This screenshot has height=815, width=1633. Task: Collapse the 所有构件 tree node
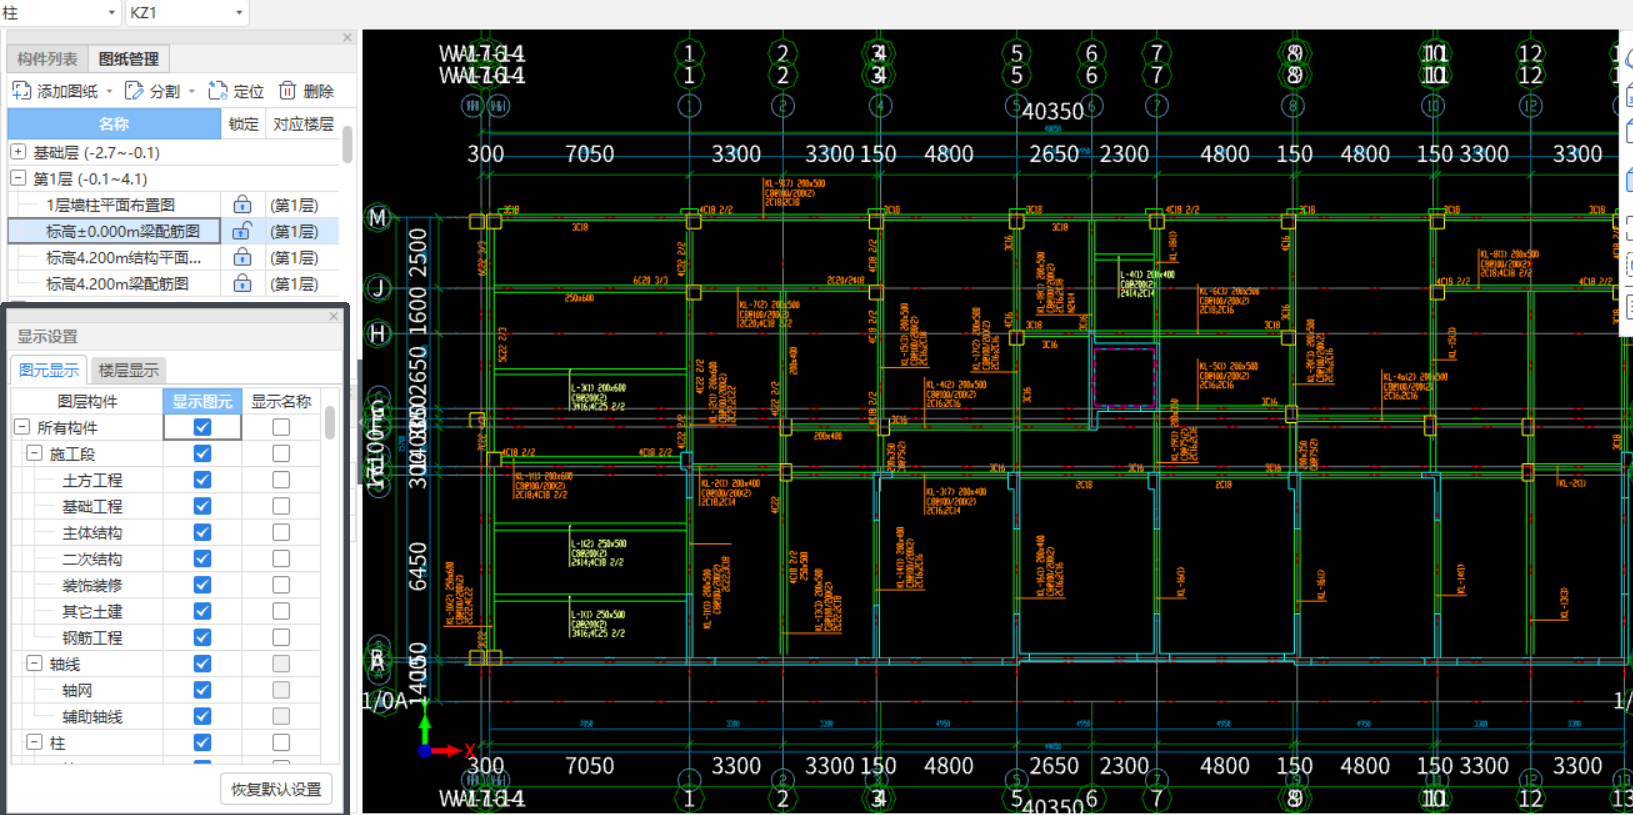click(21, 427)
